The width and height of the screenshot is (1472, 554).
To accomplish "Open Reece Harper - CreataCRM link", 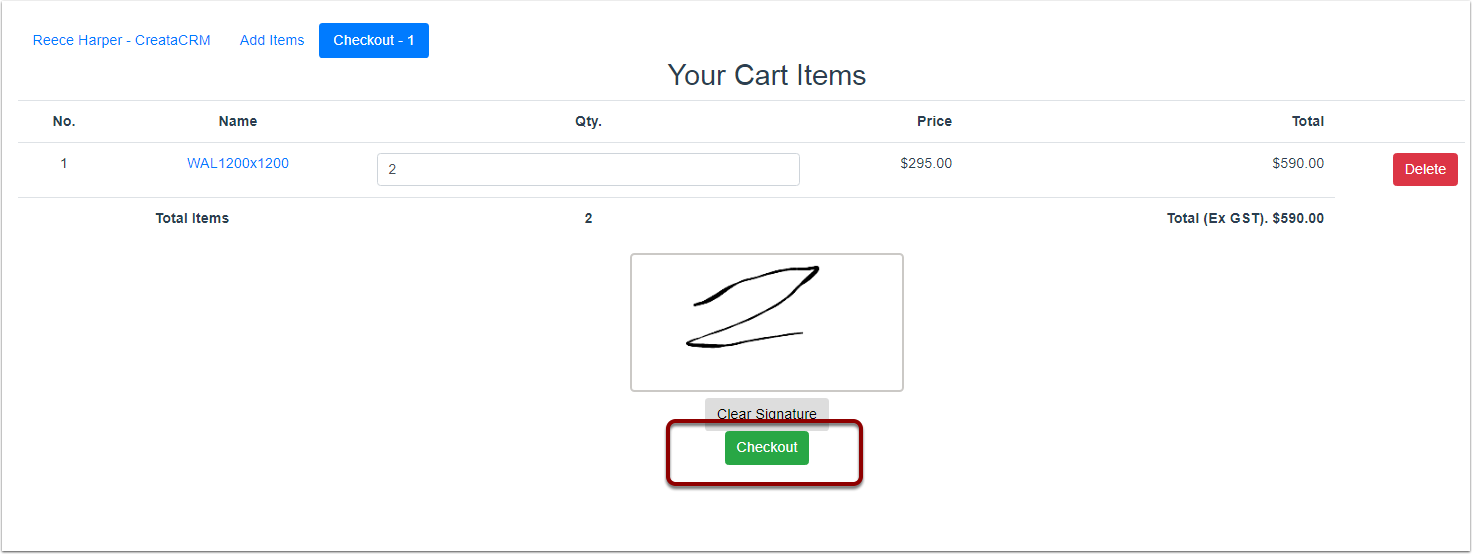I will 122,40.
